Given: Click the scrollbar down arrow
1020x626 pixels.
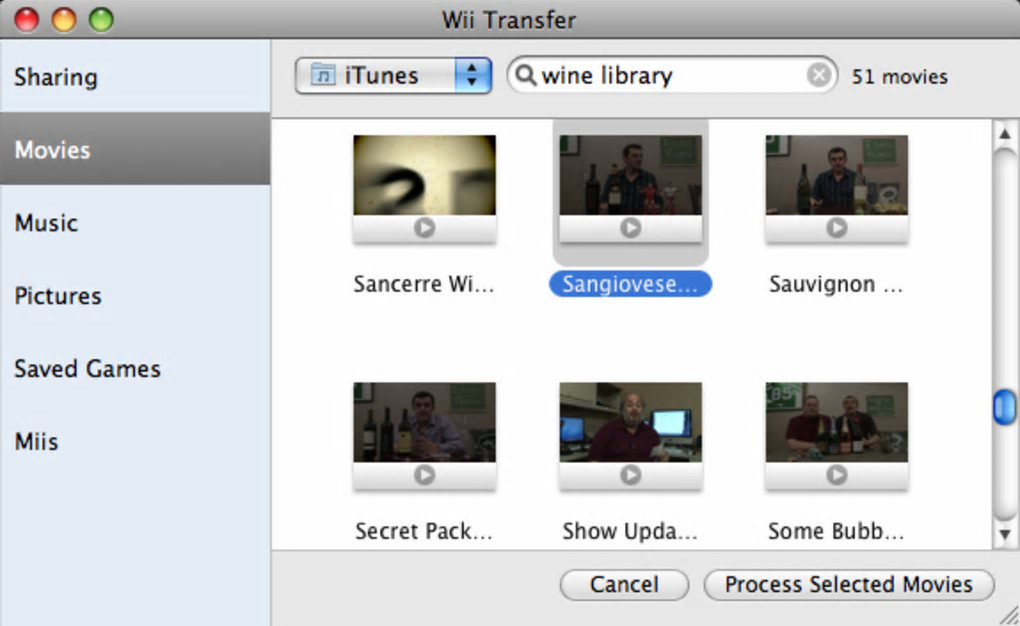Looking at the screenshot, I should tap(1005, 534).
